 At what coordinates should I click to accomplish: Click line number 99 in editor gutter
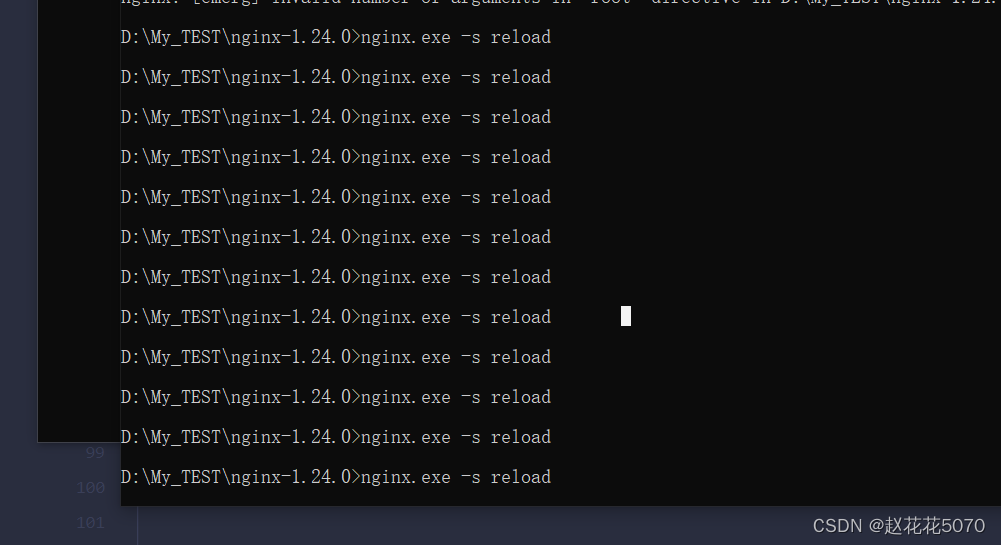(94, 452)
